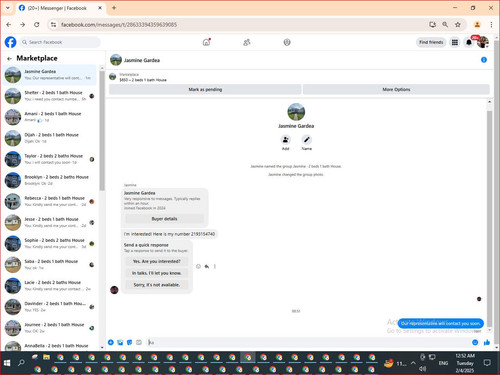Click the site info icon in address bar
Image resolution: width=500 pixels, height=375 pixels.
pos(53,25)
